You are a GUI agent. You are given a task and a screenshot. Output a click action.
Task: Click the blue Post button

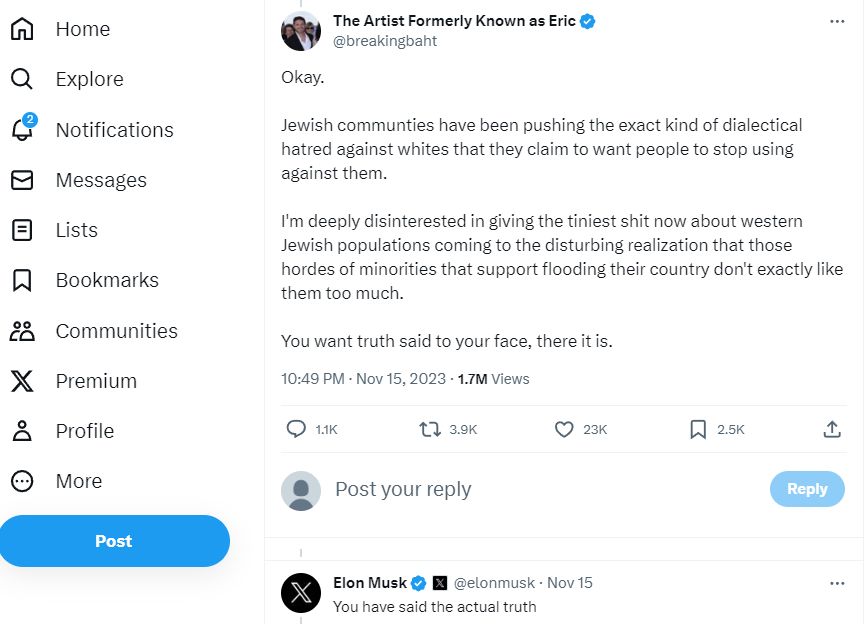[x=114, y=541]
